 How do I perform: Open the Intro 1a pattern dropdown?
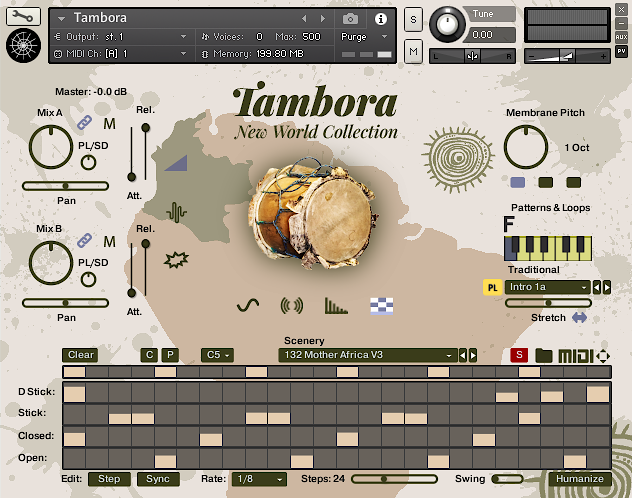click(547, 287)
